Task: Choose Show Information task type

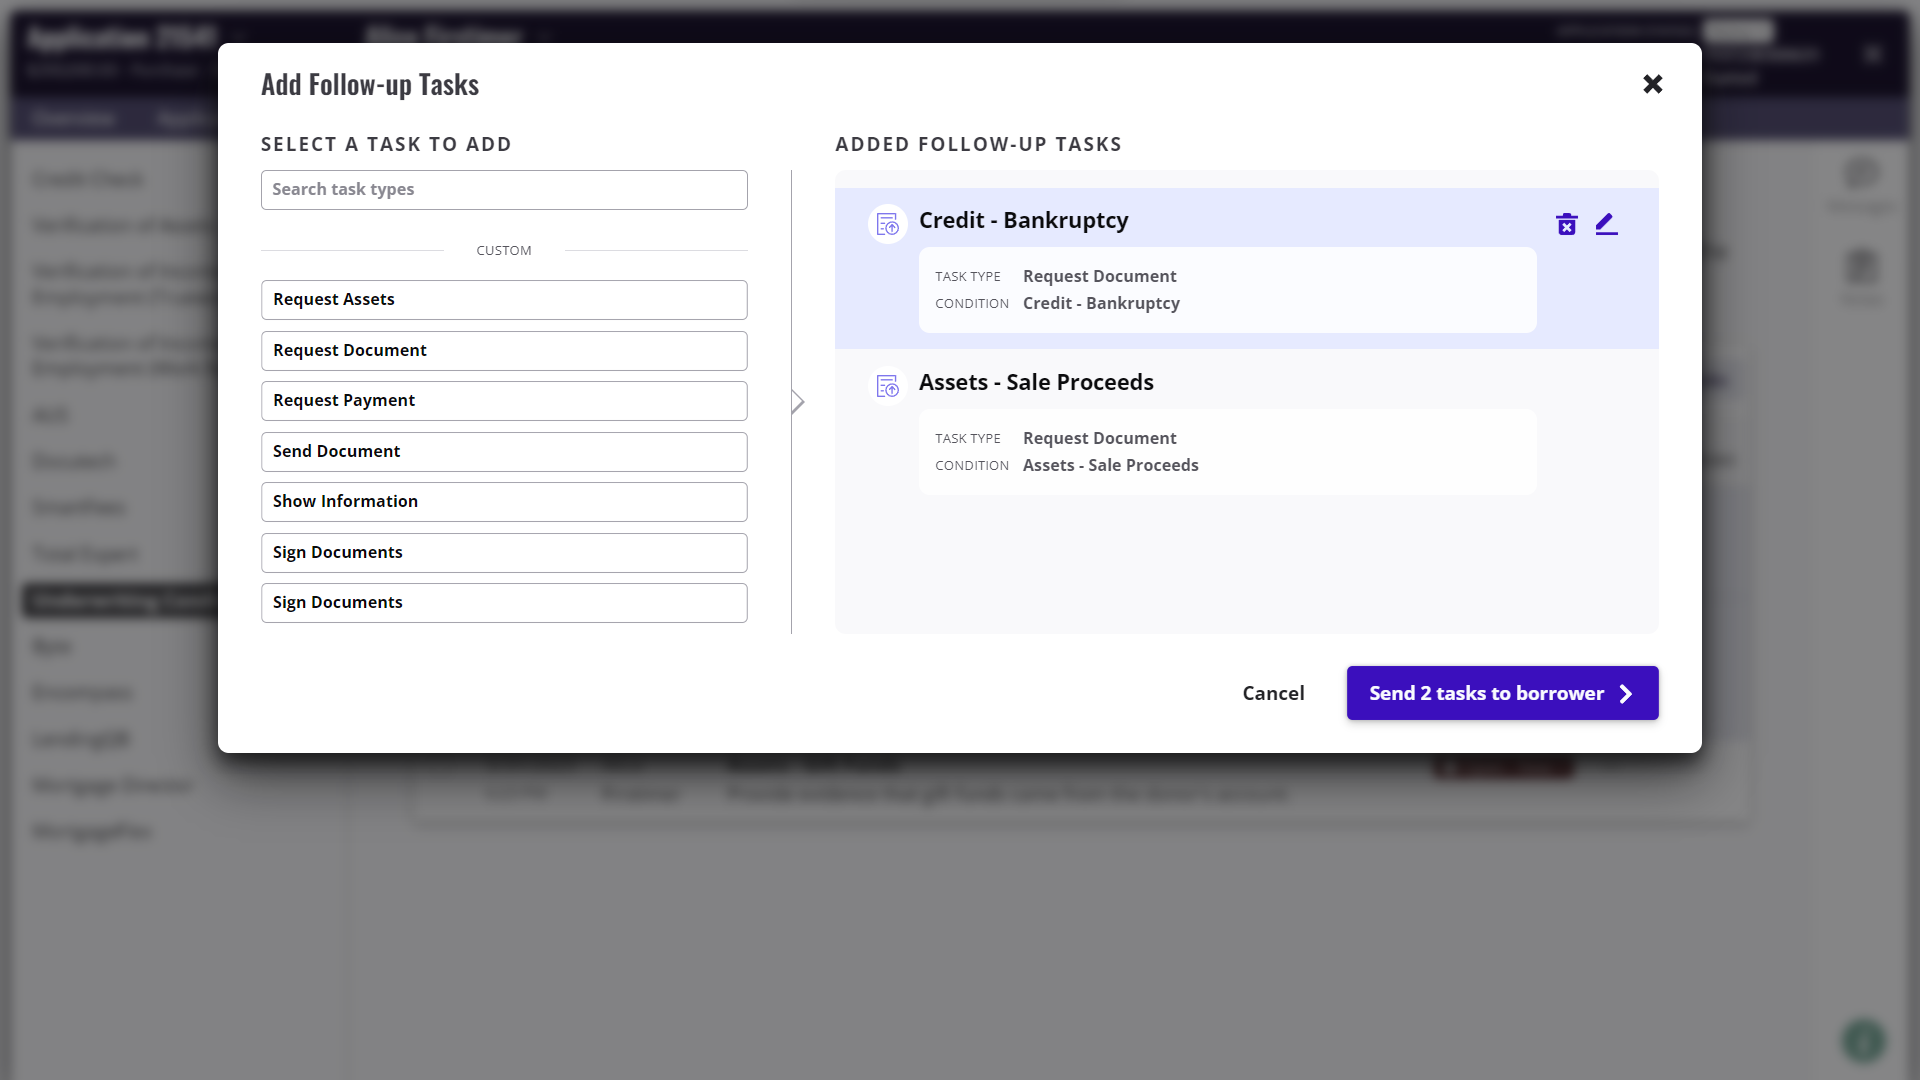Action: (504, 502)
